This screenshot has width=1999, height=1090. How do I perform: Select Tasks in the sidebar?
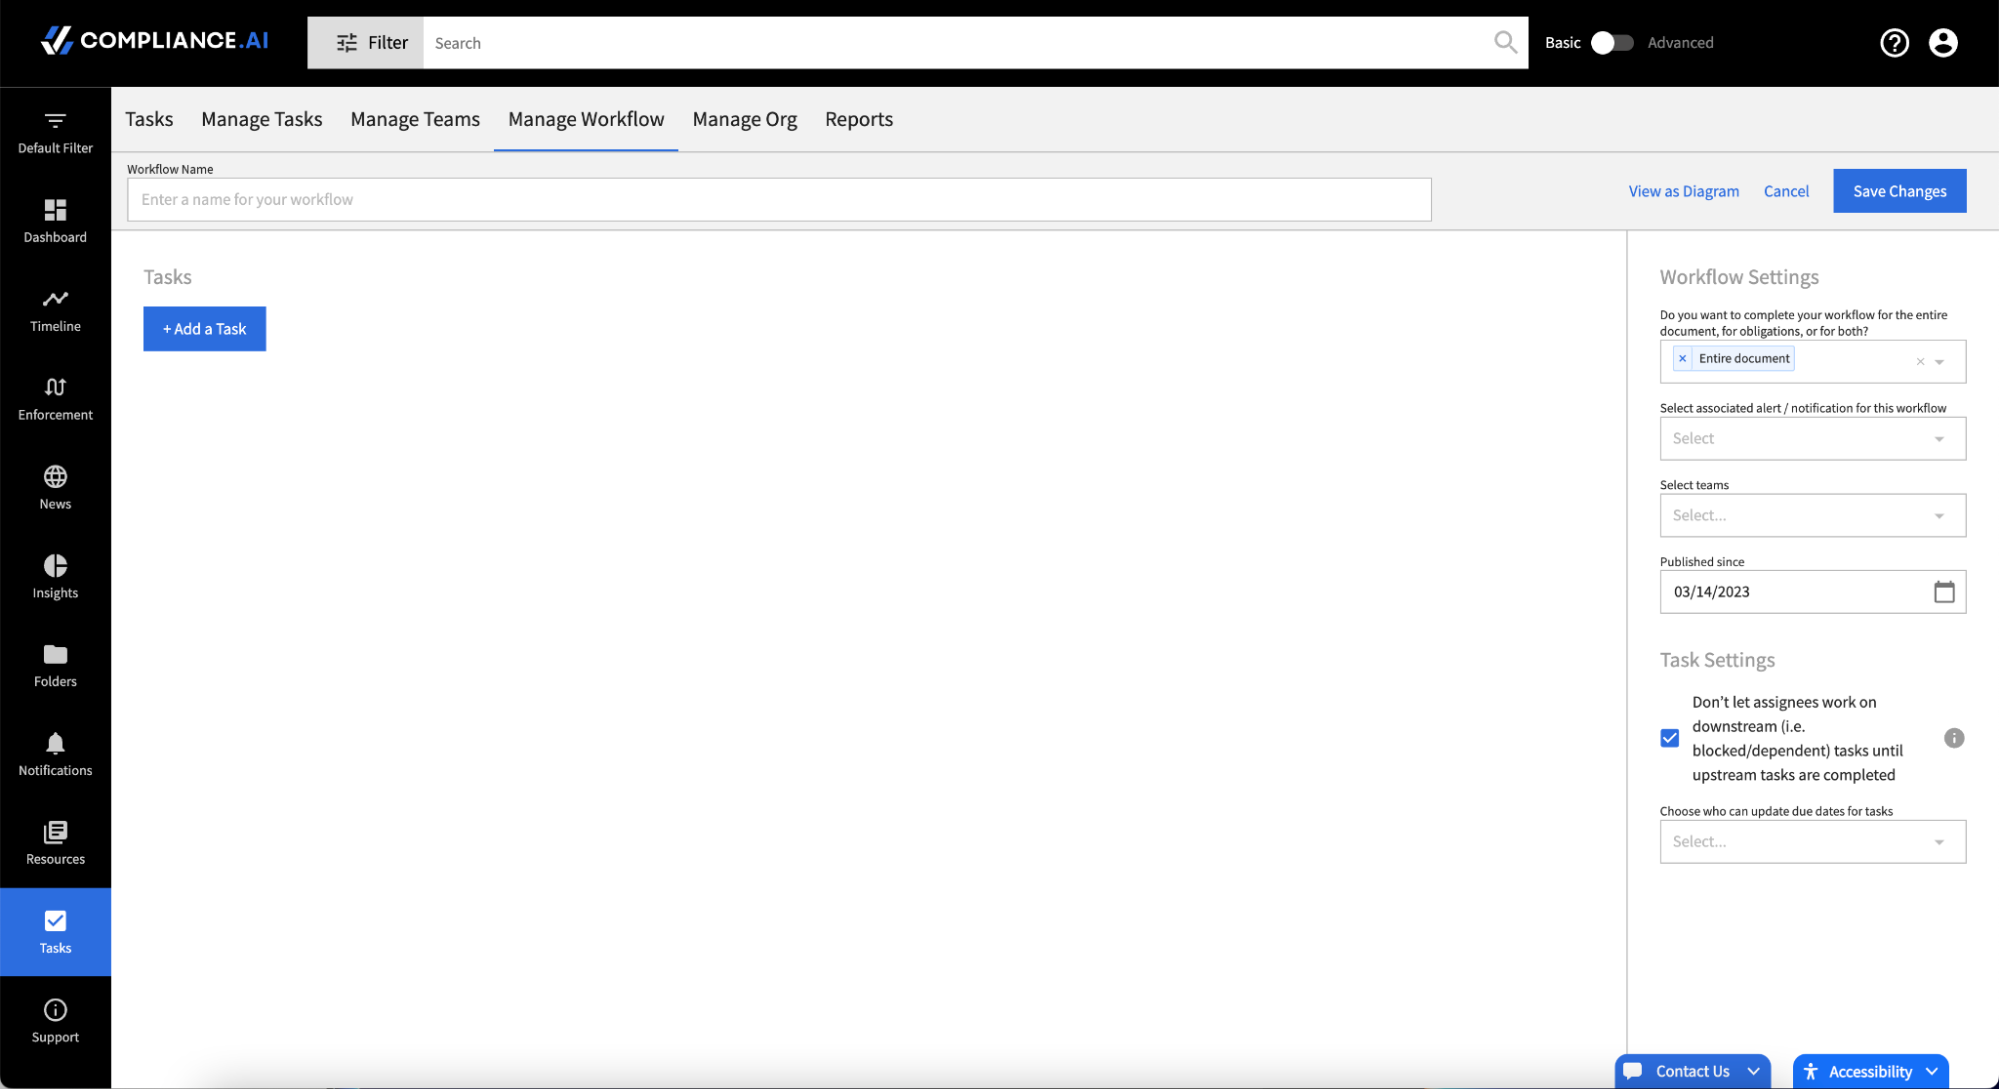tap(55, 932)
